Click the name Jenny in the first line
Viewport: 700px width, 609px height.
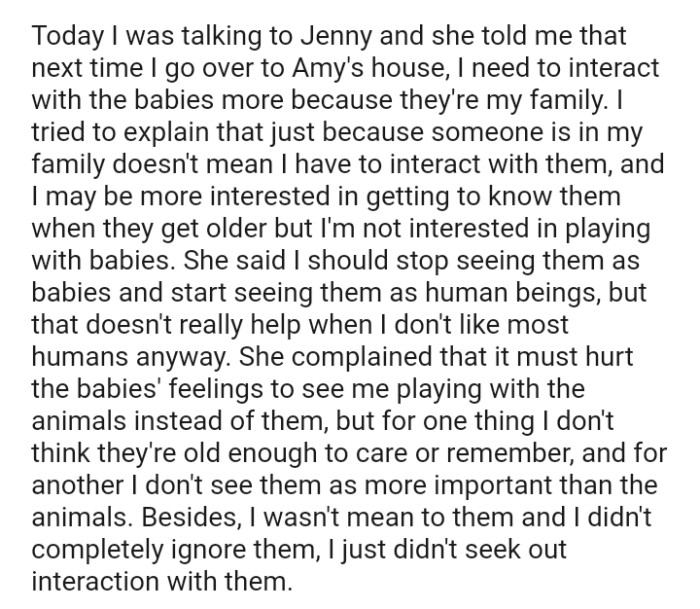pyautogui.click(x=336, y=37)
